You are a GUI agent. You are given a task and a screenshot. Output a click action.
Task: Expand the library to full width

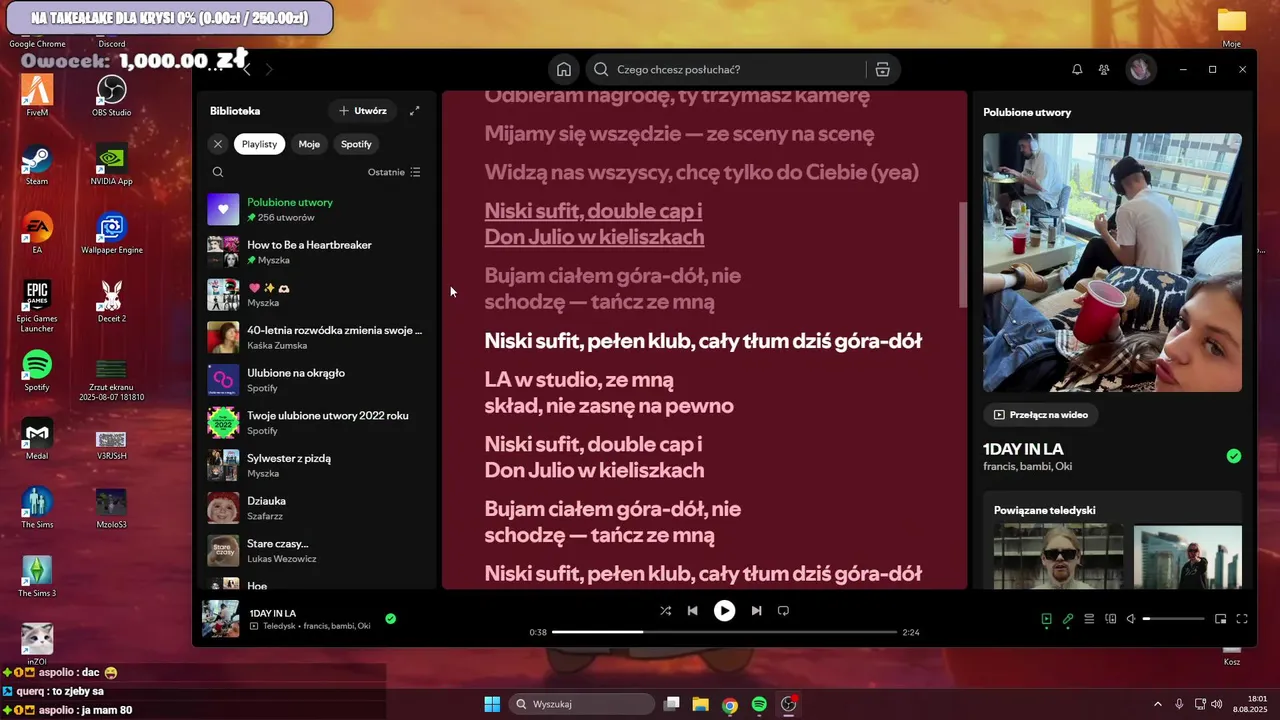coord(415,111)
